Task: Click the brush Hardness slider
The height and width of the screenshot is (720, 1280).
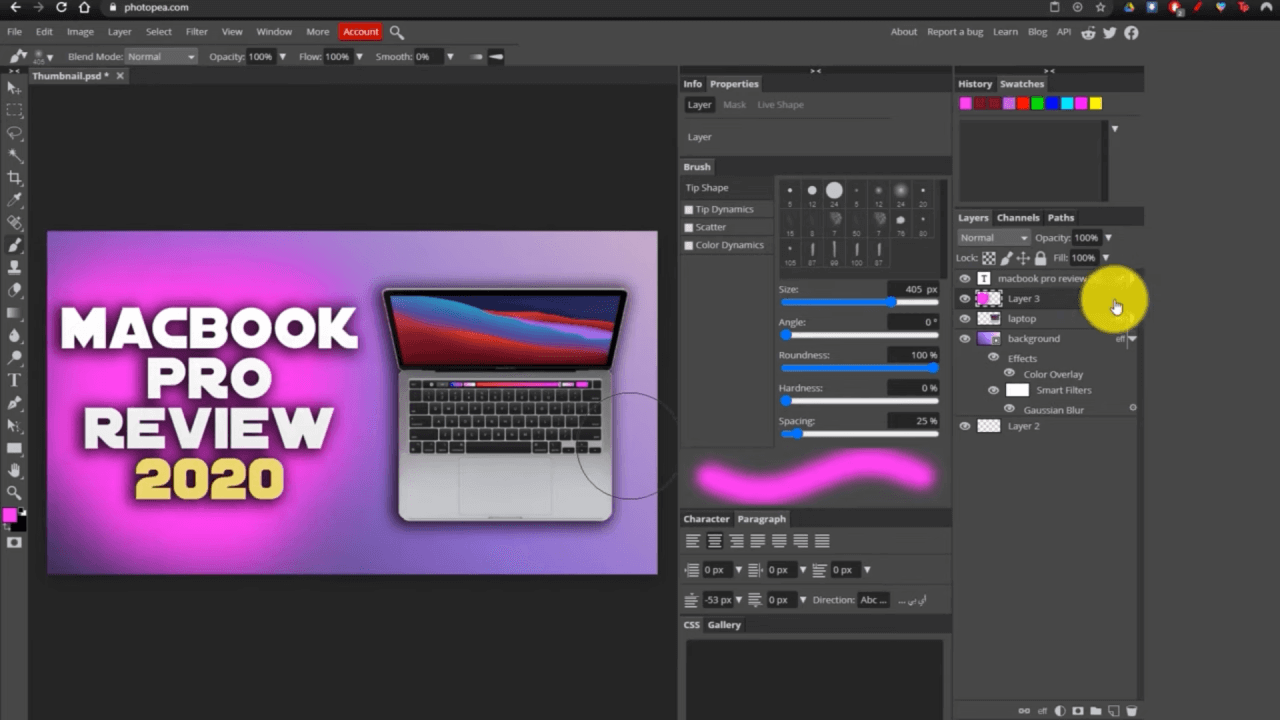Action: tap(859, 401)
